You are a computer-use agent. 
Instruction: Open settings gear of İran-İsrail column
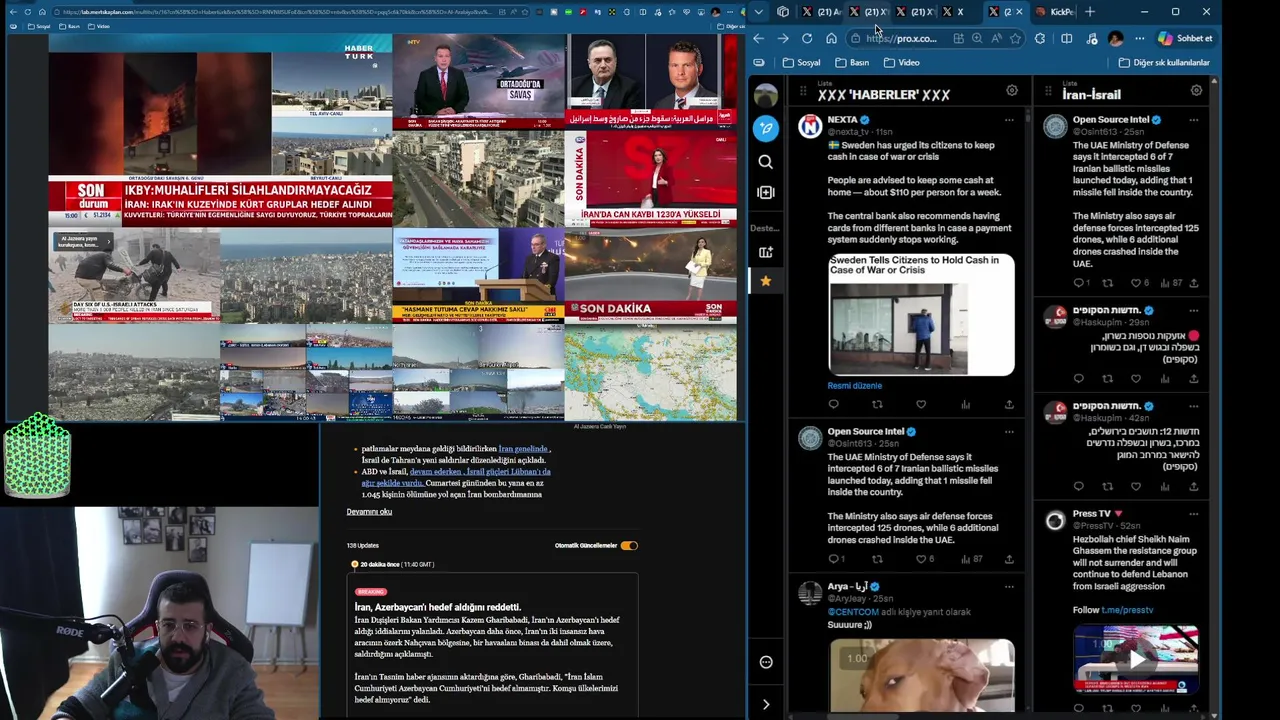[1196, 91]
